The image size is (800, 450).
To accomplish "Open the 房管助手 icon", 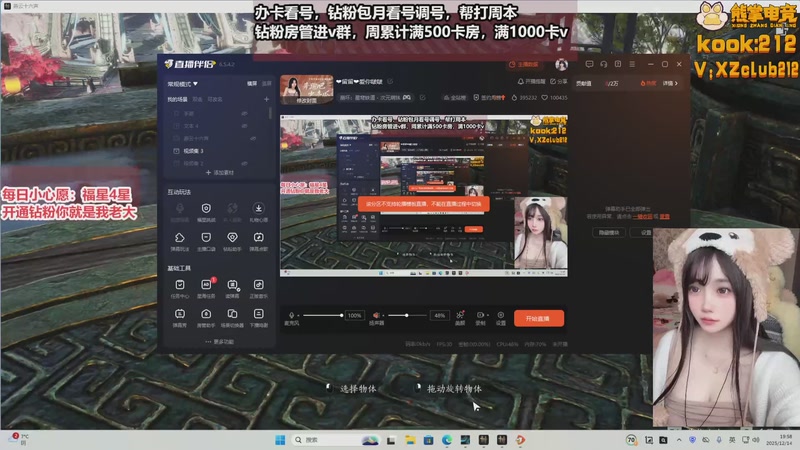I will click(206, 314).
